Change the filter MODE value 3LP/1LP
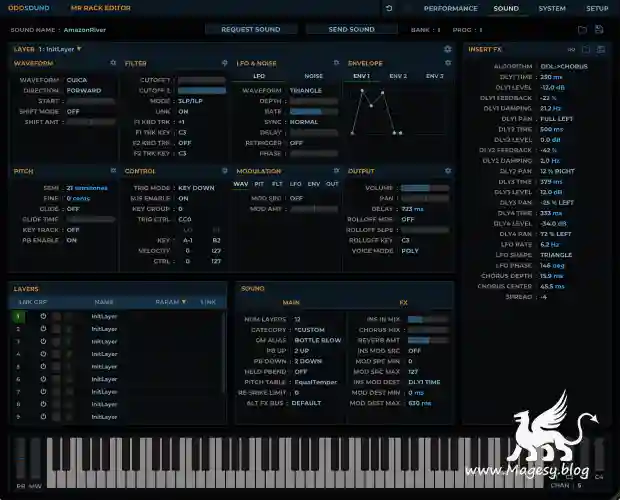The width and height of the screenshot is (620, 500). tap(191, 101)
